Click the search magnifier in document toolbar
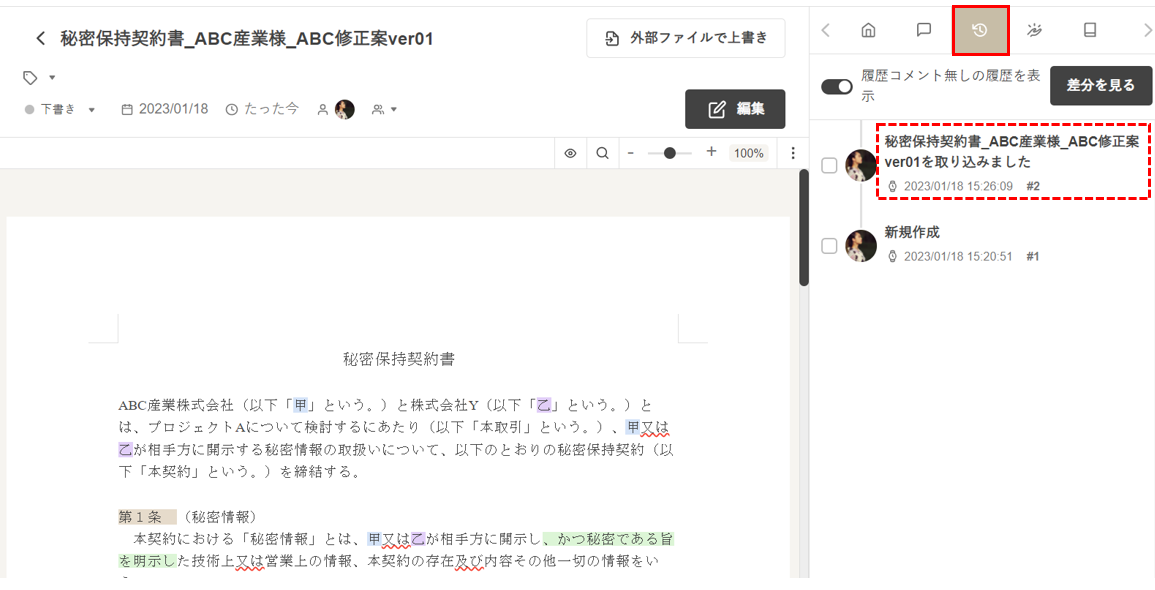This screenshot has height=590, width=1155. point(602,153)
